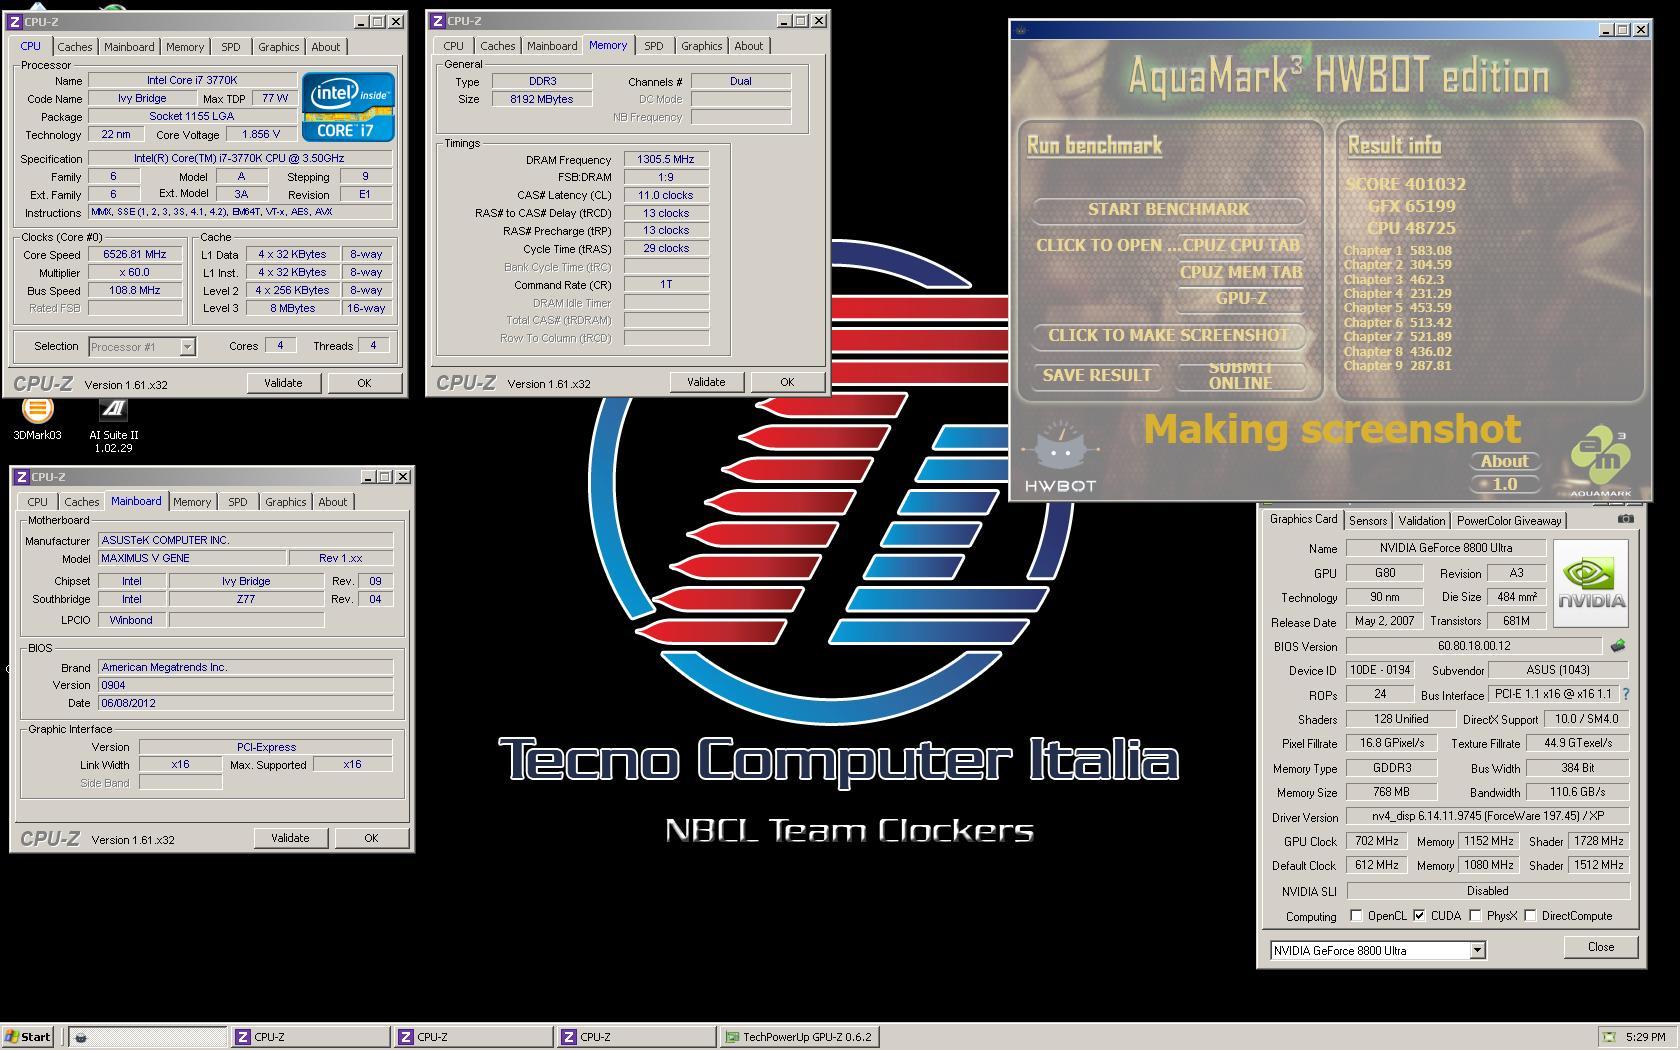Click the BIOS Version field 60.80.18.00.12

click(1474, 646)
